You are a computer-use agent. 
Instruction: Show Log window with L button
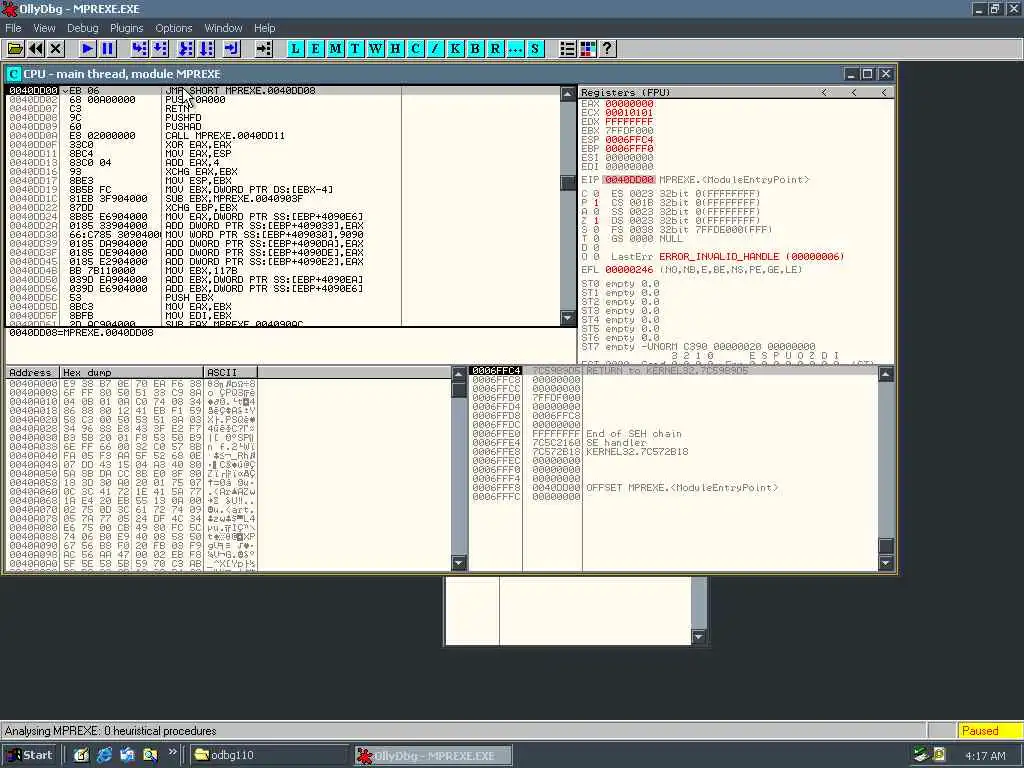click(x=295, y=48)
